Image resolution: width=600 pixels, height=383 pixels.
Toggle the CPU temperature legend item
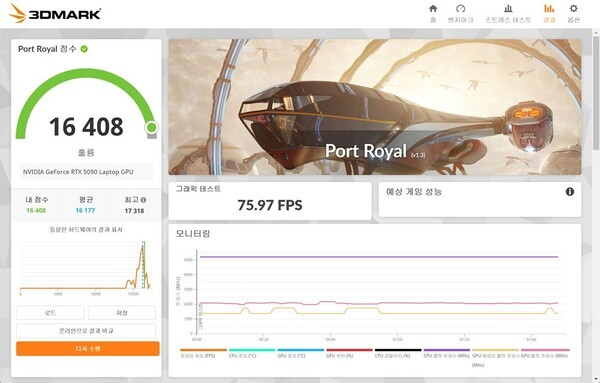click(252, 353)
